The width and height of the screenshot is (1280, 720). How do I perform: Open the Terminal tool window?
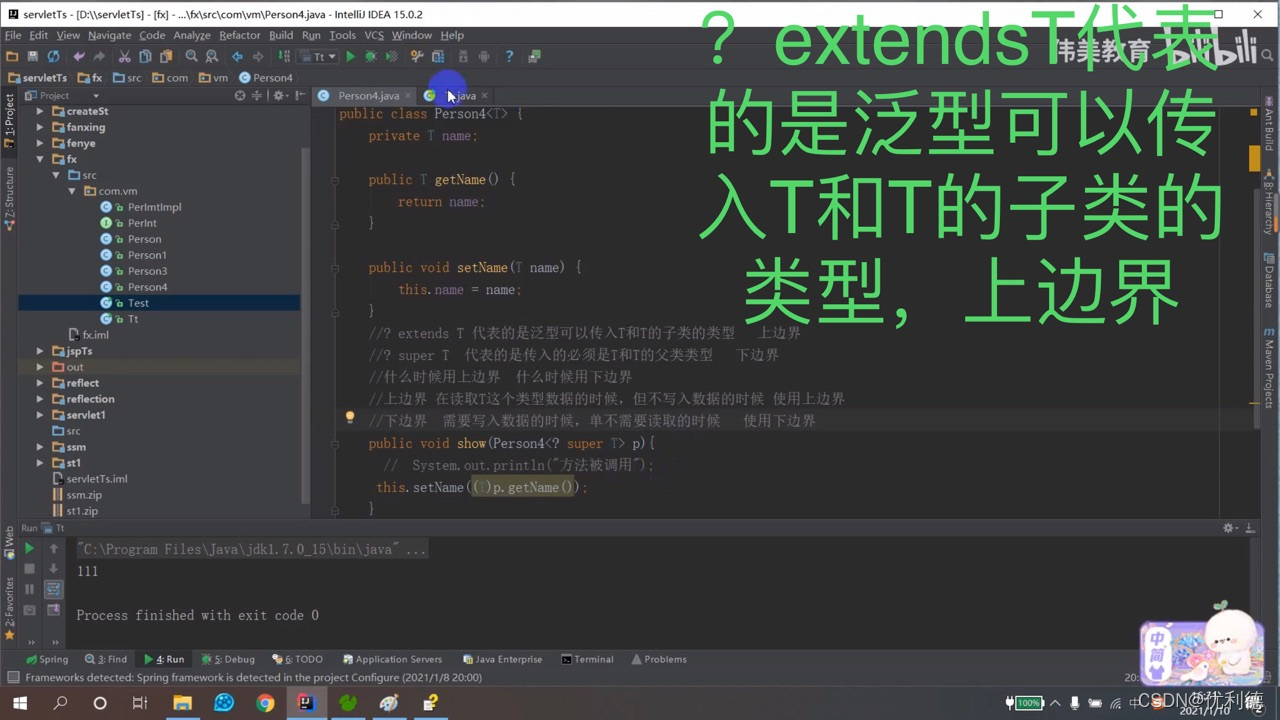click(x=587, y=659)
